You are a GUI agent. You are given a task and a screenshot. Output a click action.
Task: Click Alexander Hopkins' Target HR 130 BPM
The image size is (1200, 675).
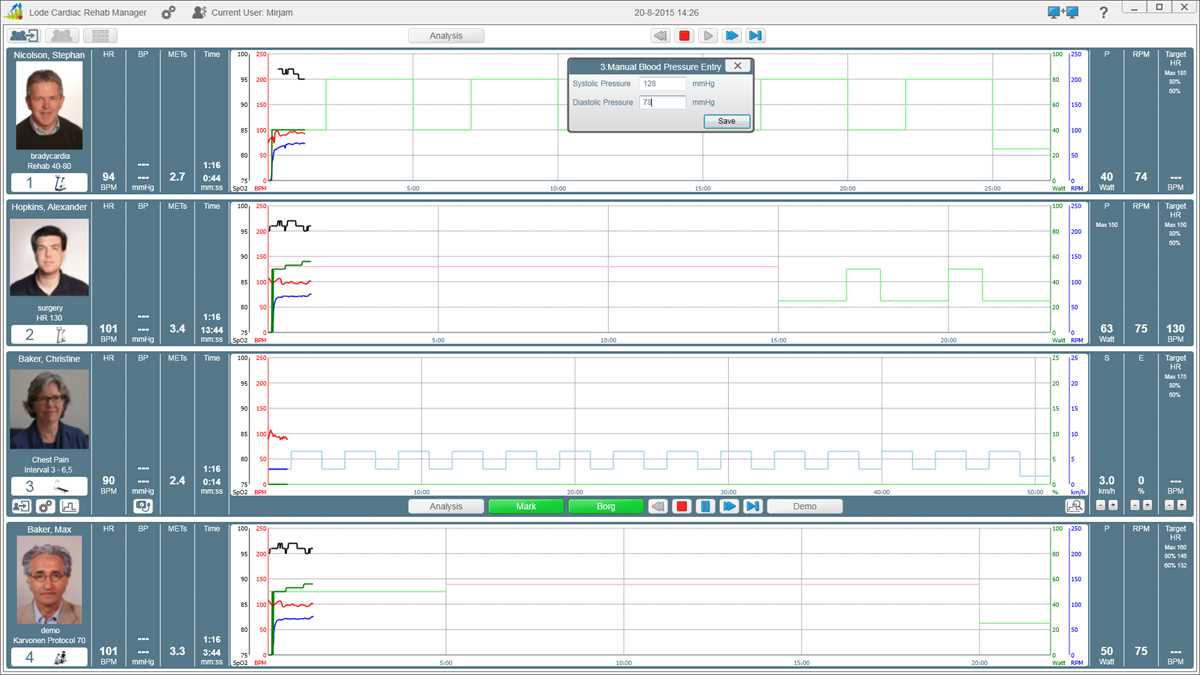coord(1175,333)
